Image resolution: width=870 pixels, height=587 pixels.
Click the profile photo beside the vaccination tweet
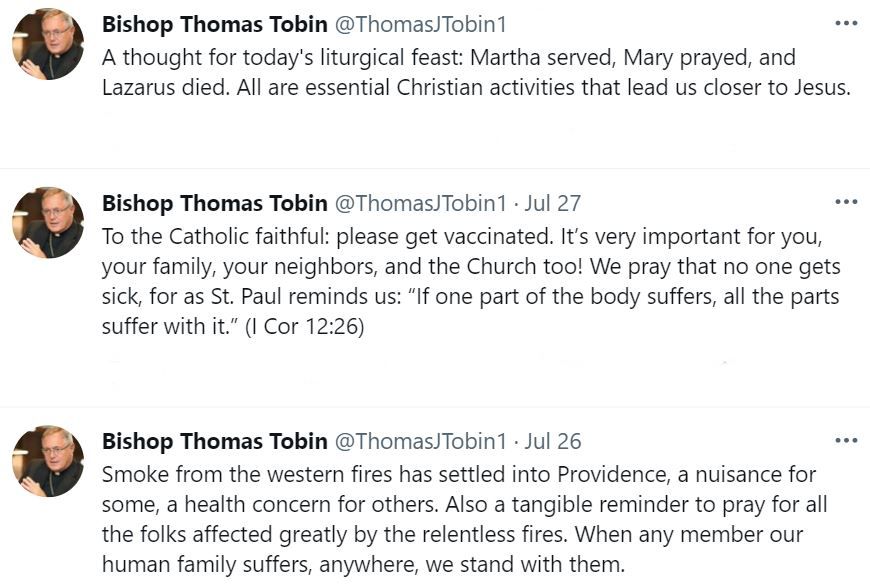pos(48,222)
